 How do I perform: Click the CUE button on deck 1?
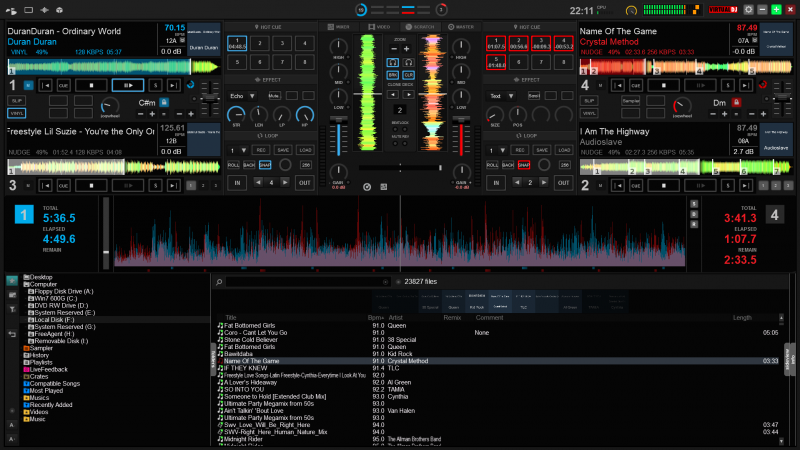[x=63, y=86]
